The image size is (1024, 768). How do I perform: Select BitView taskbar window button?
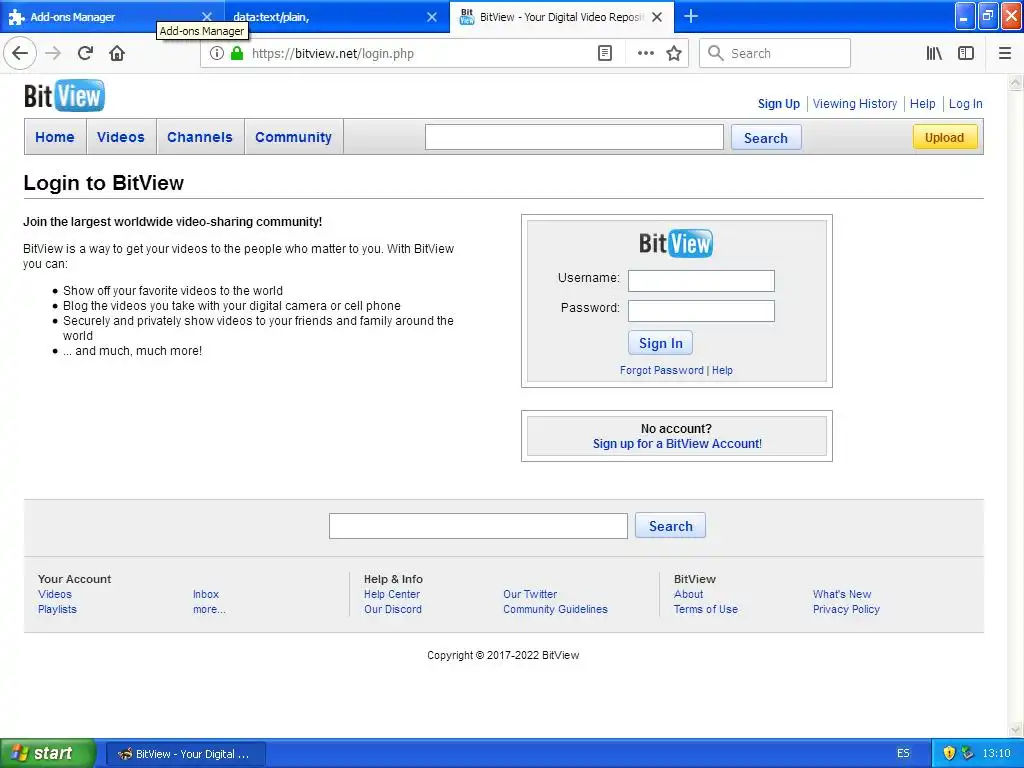tap(186, 754)
